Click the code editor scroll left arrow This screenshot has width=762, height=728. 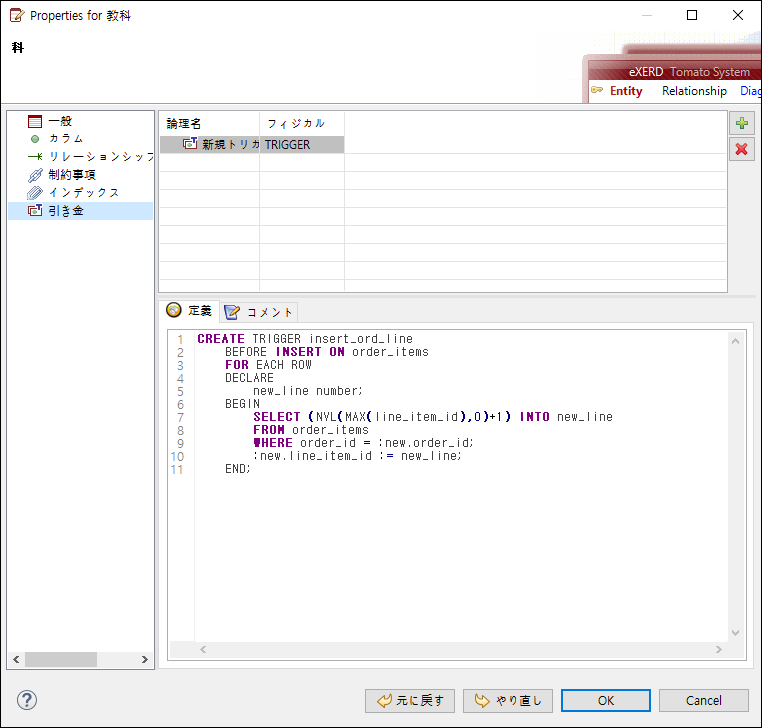203,649
